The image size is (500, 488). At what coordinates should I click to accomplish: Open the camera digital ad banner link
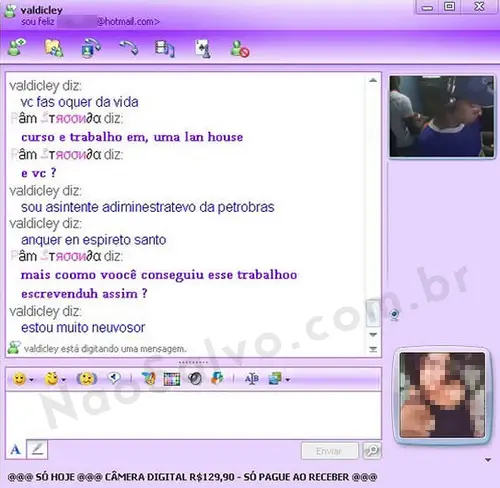coord(192,477)
